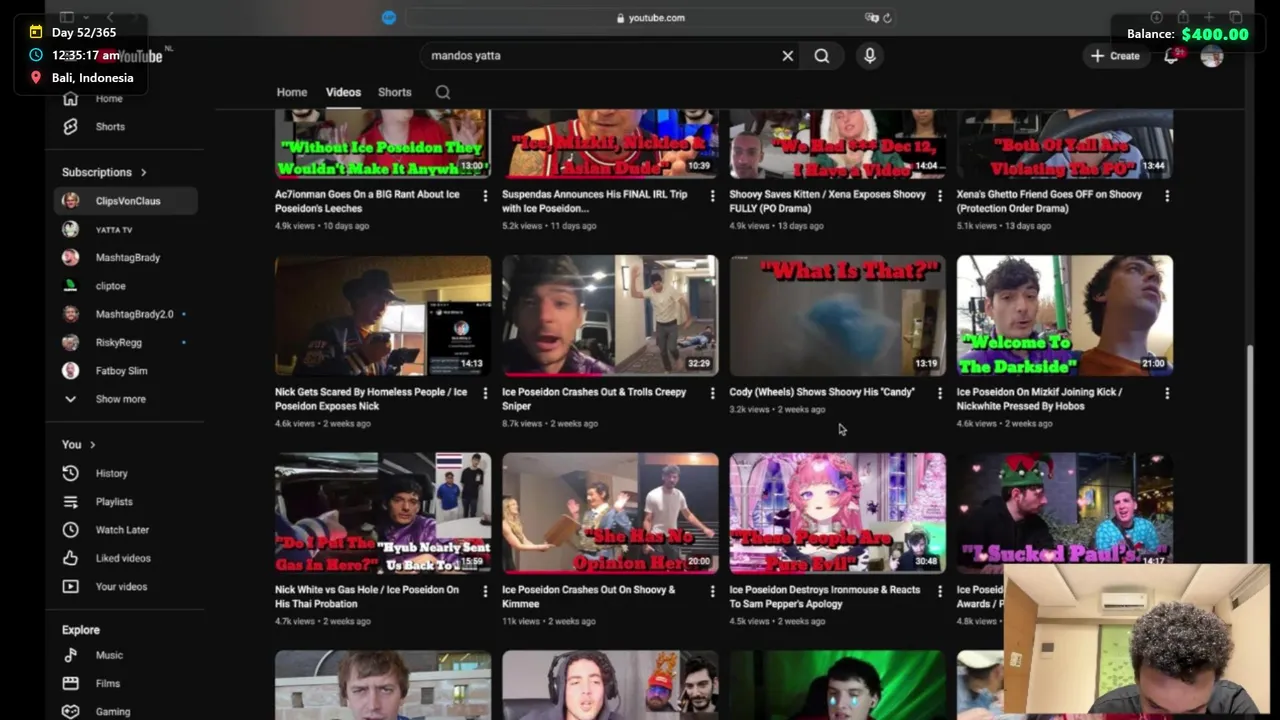Image resolution: width=1280 pixels, height=720 pixels.
Task: Open options menu for Xena's Ghetto Friend video
Action: 1167,196
